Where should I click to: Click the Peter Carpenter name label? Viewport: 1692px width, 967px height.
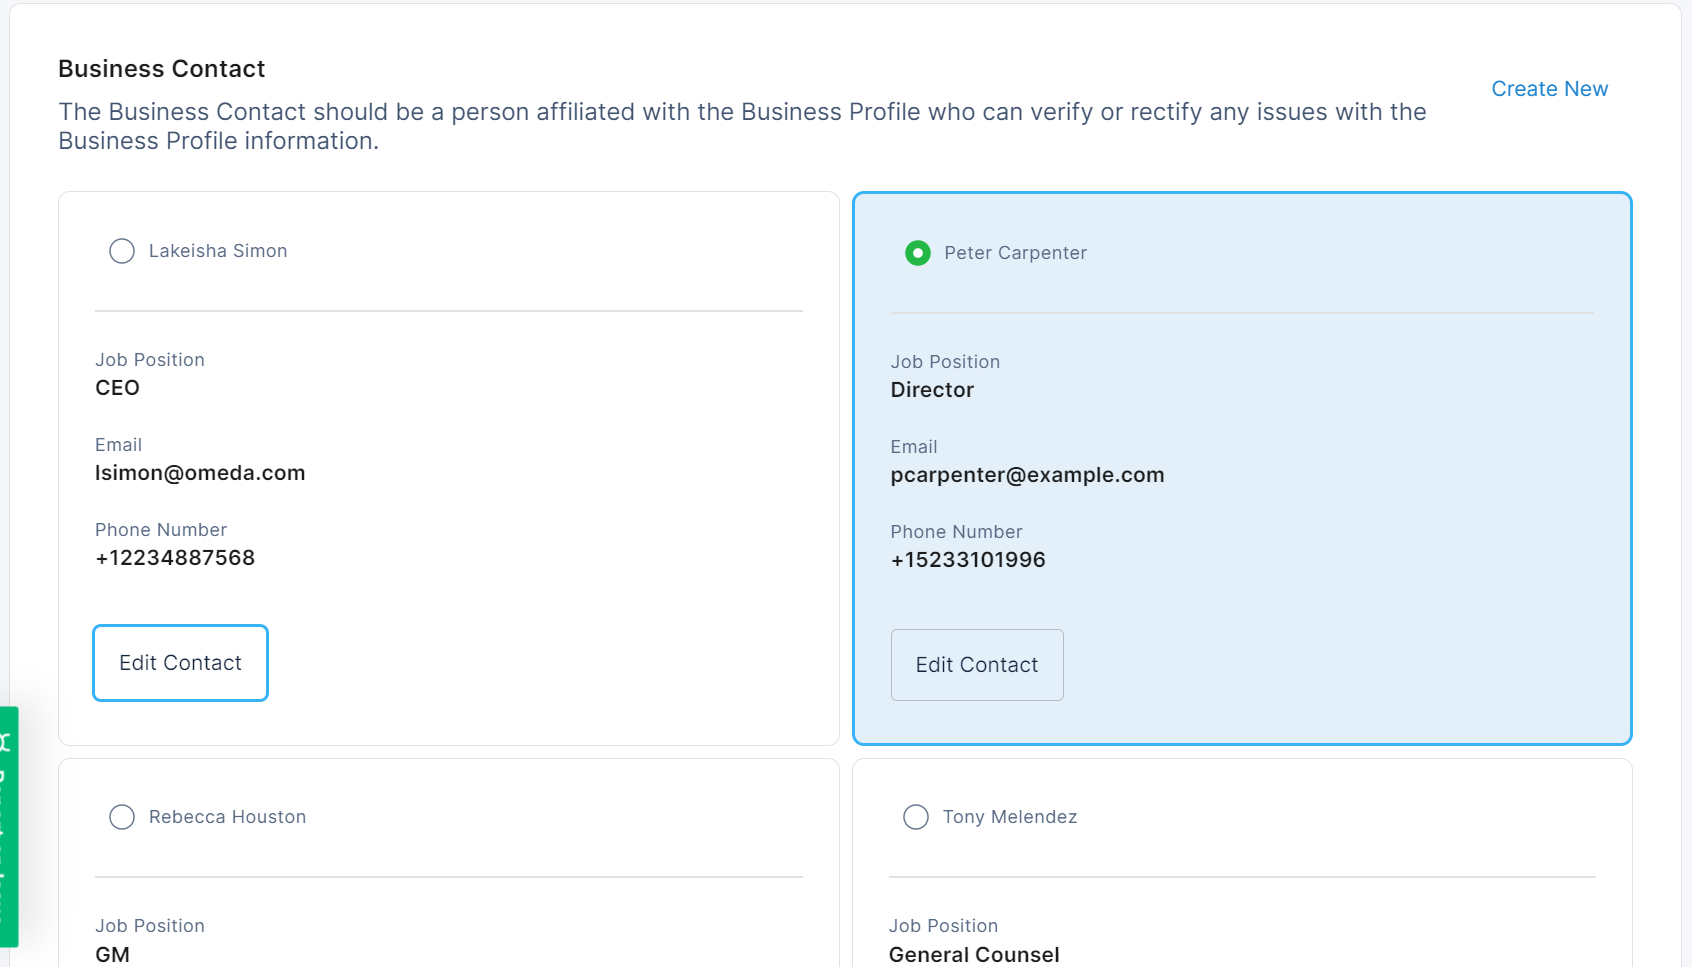pos(1015,253)
